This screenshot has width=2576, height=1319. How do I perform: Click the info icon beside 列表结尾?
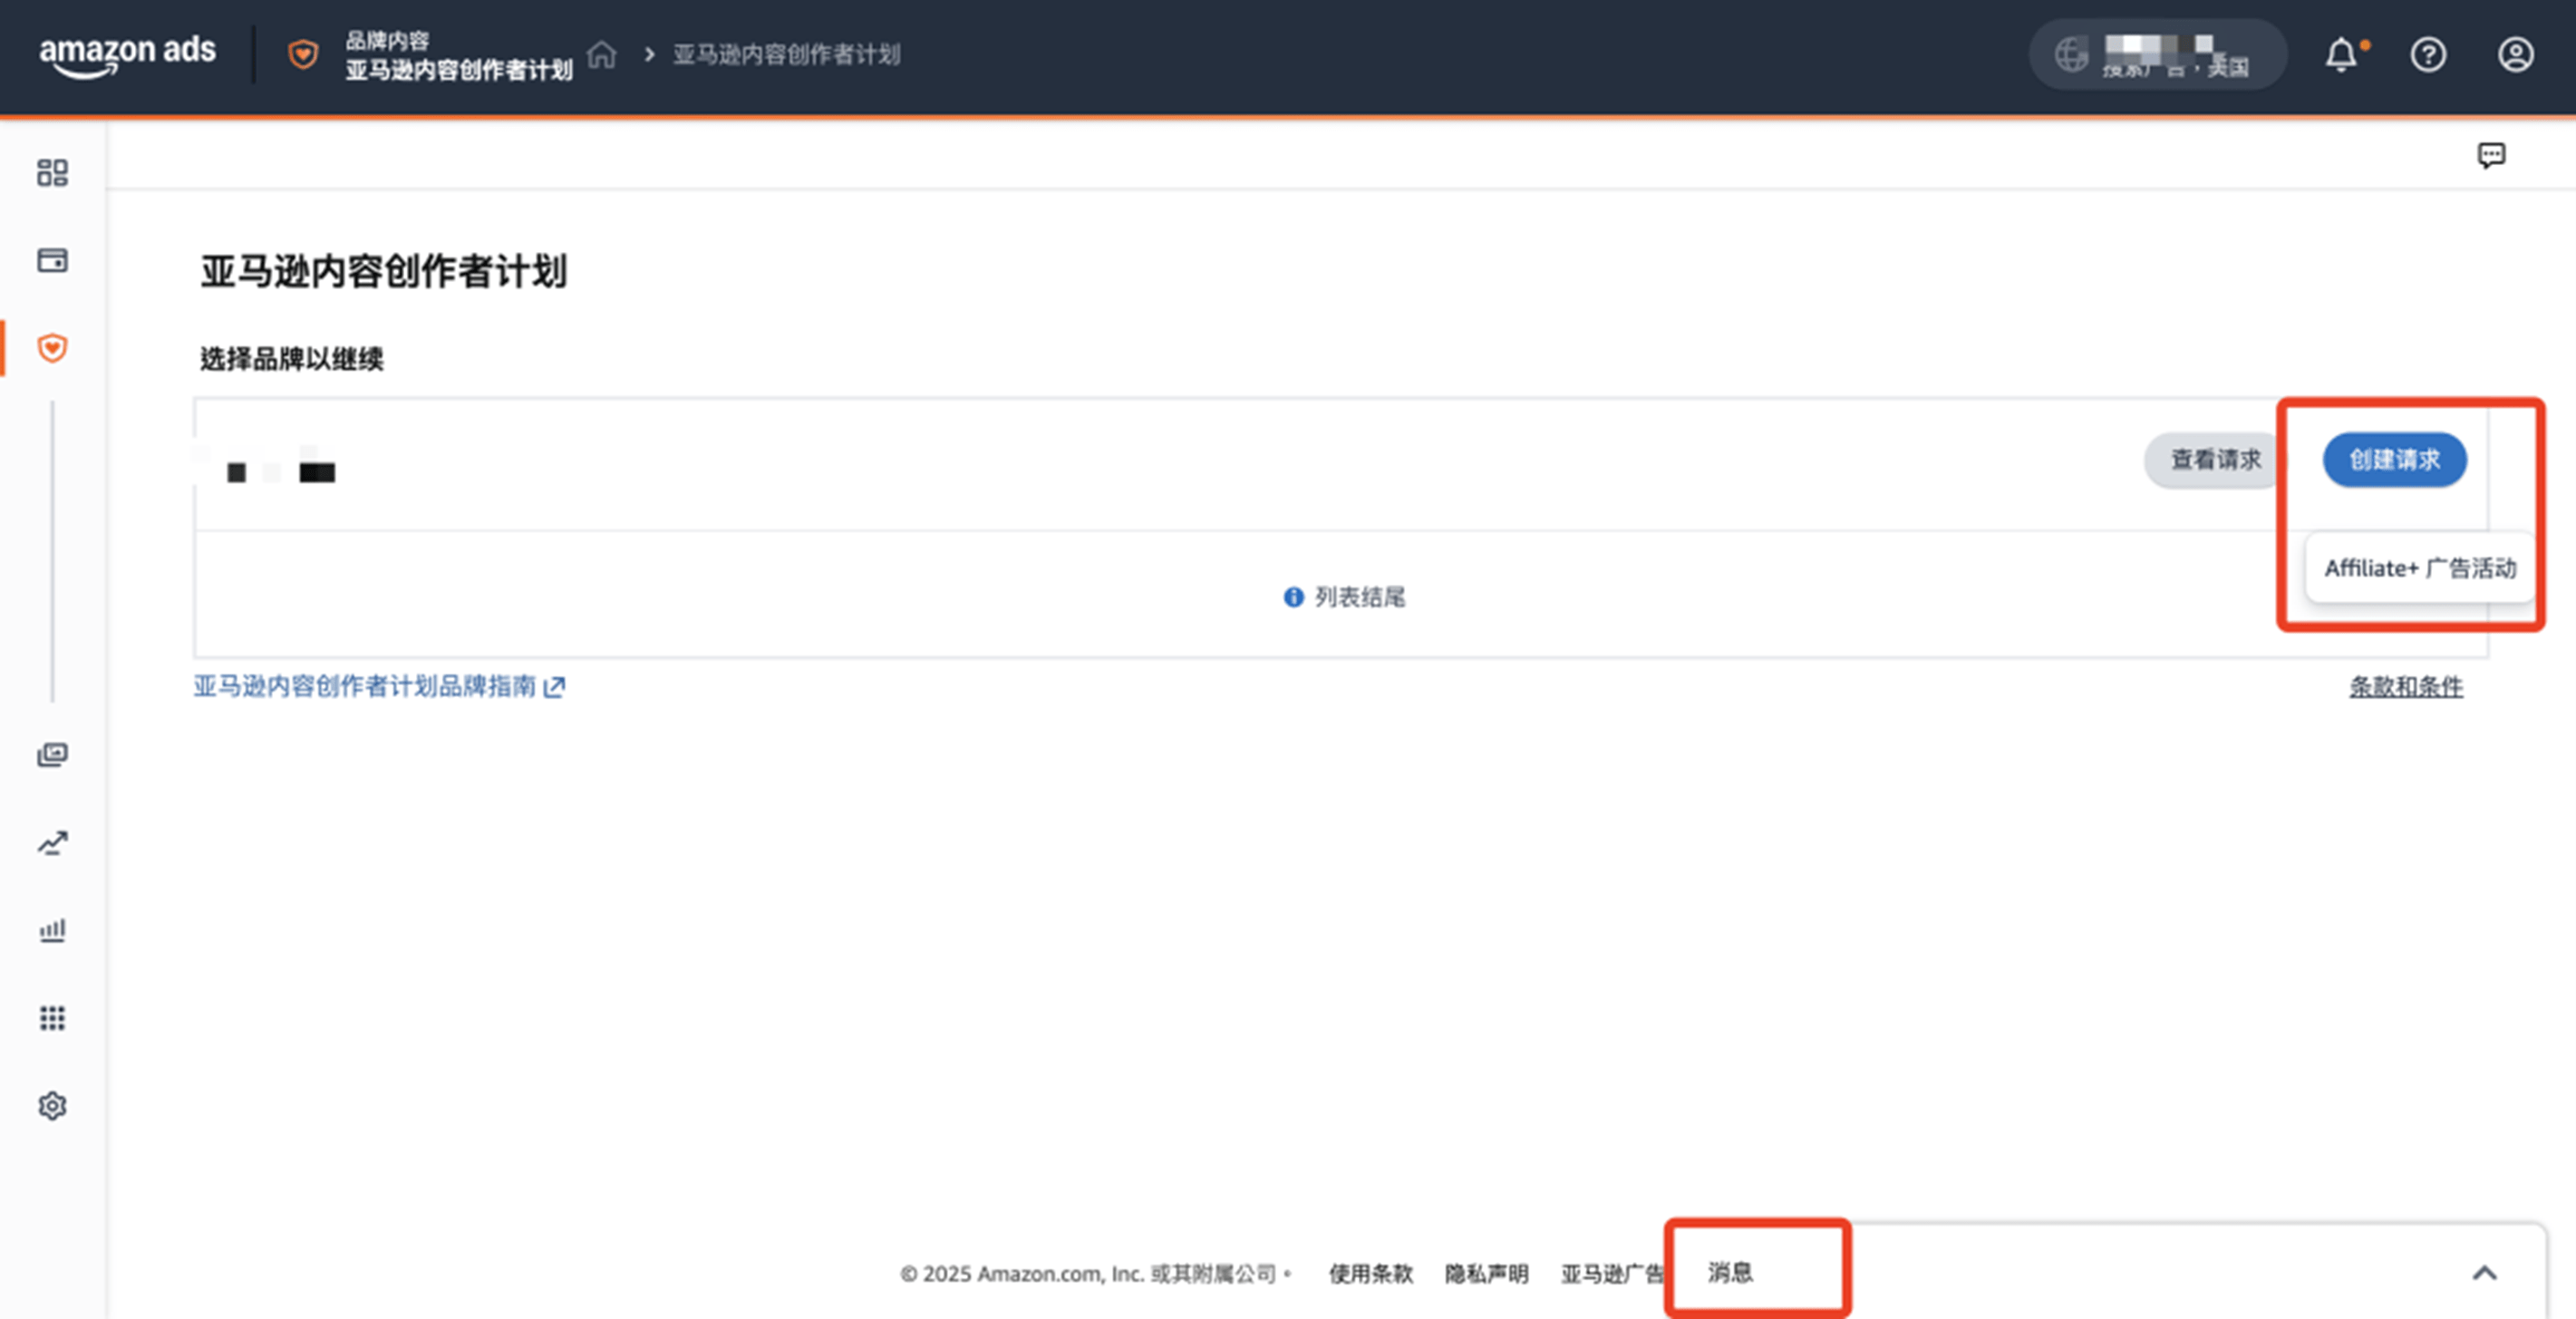pyautogui.click(x=1293, y=597)
